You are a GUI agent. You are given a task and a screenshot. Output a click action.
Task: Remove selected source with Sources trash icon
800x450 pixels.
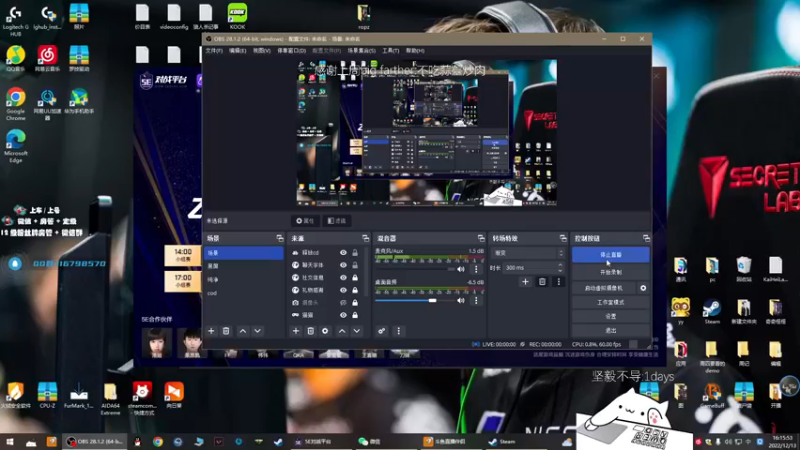coord(310,331)
